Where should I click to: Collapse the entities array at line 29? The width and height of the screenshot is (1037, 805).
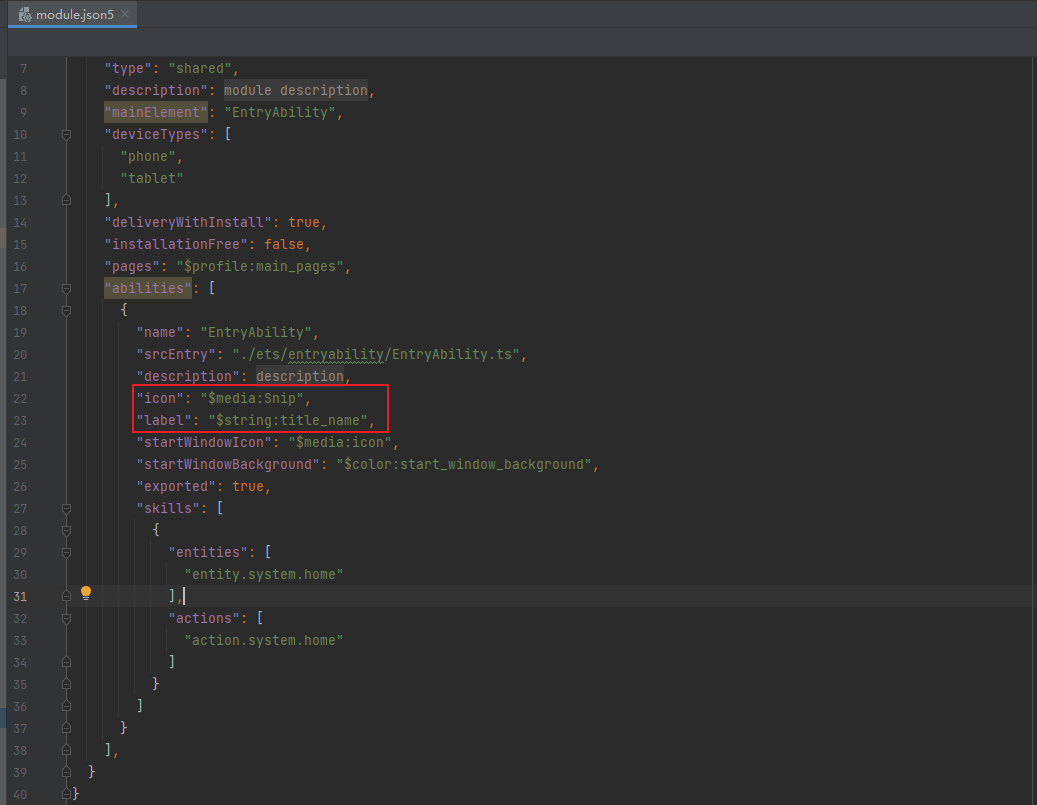[x=66, y=552]
